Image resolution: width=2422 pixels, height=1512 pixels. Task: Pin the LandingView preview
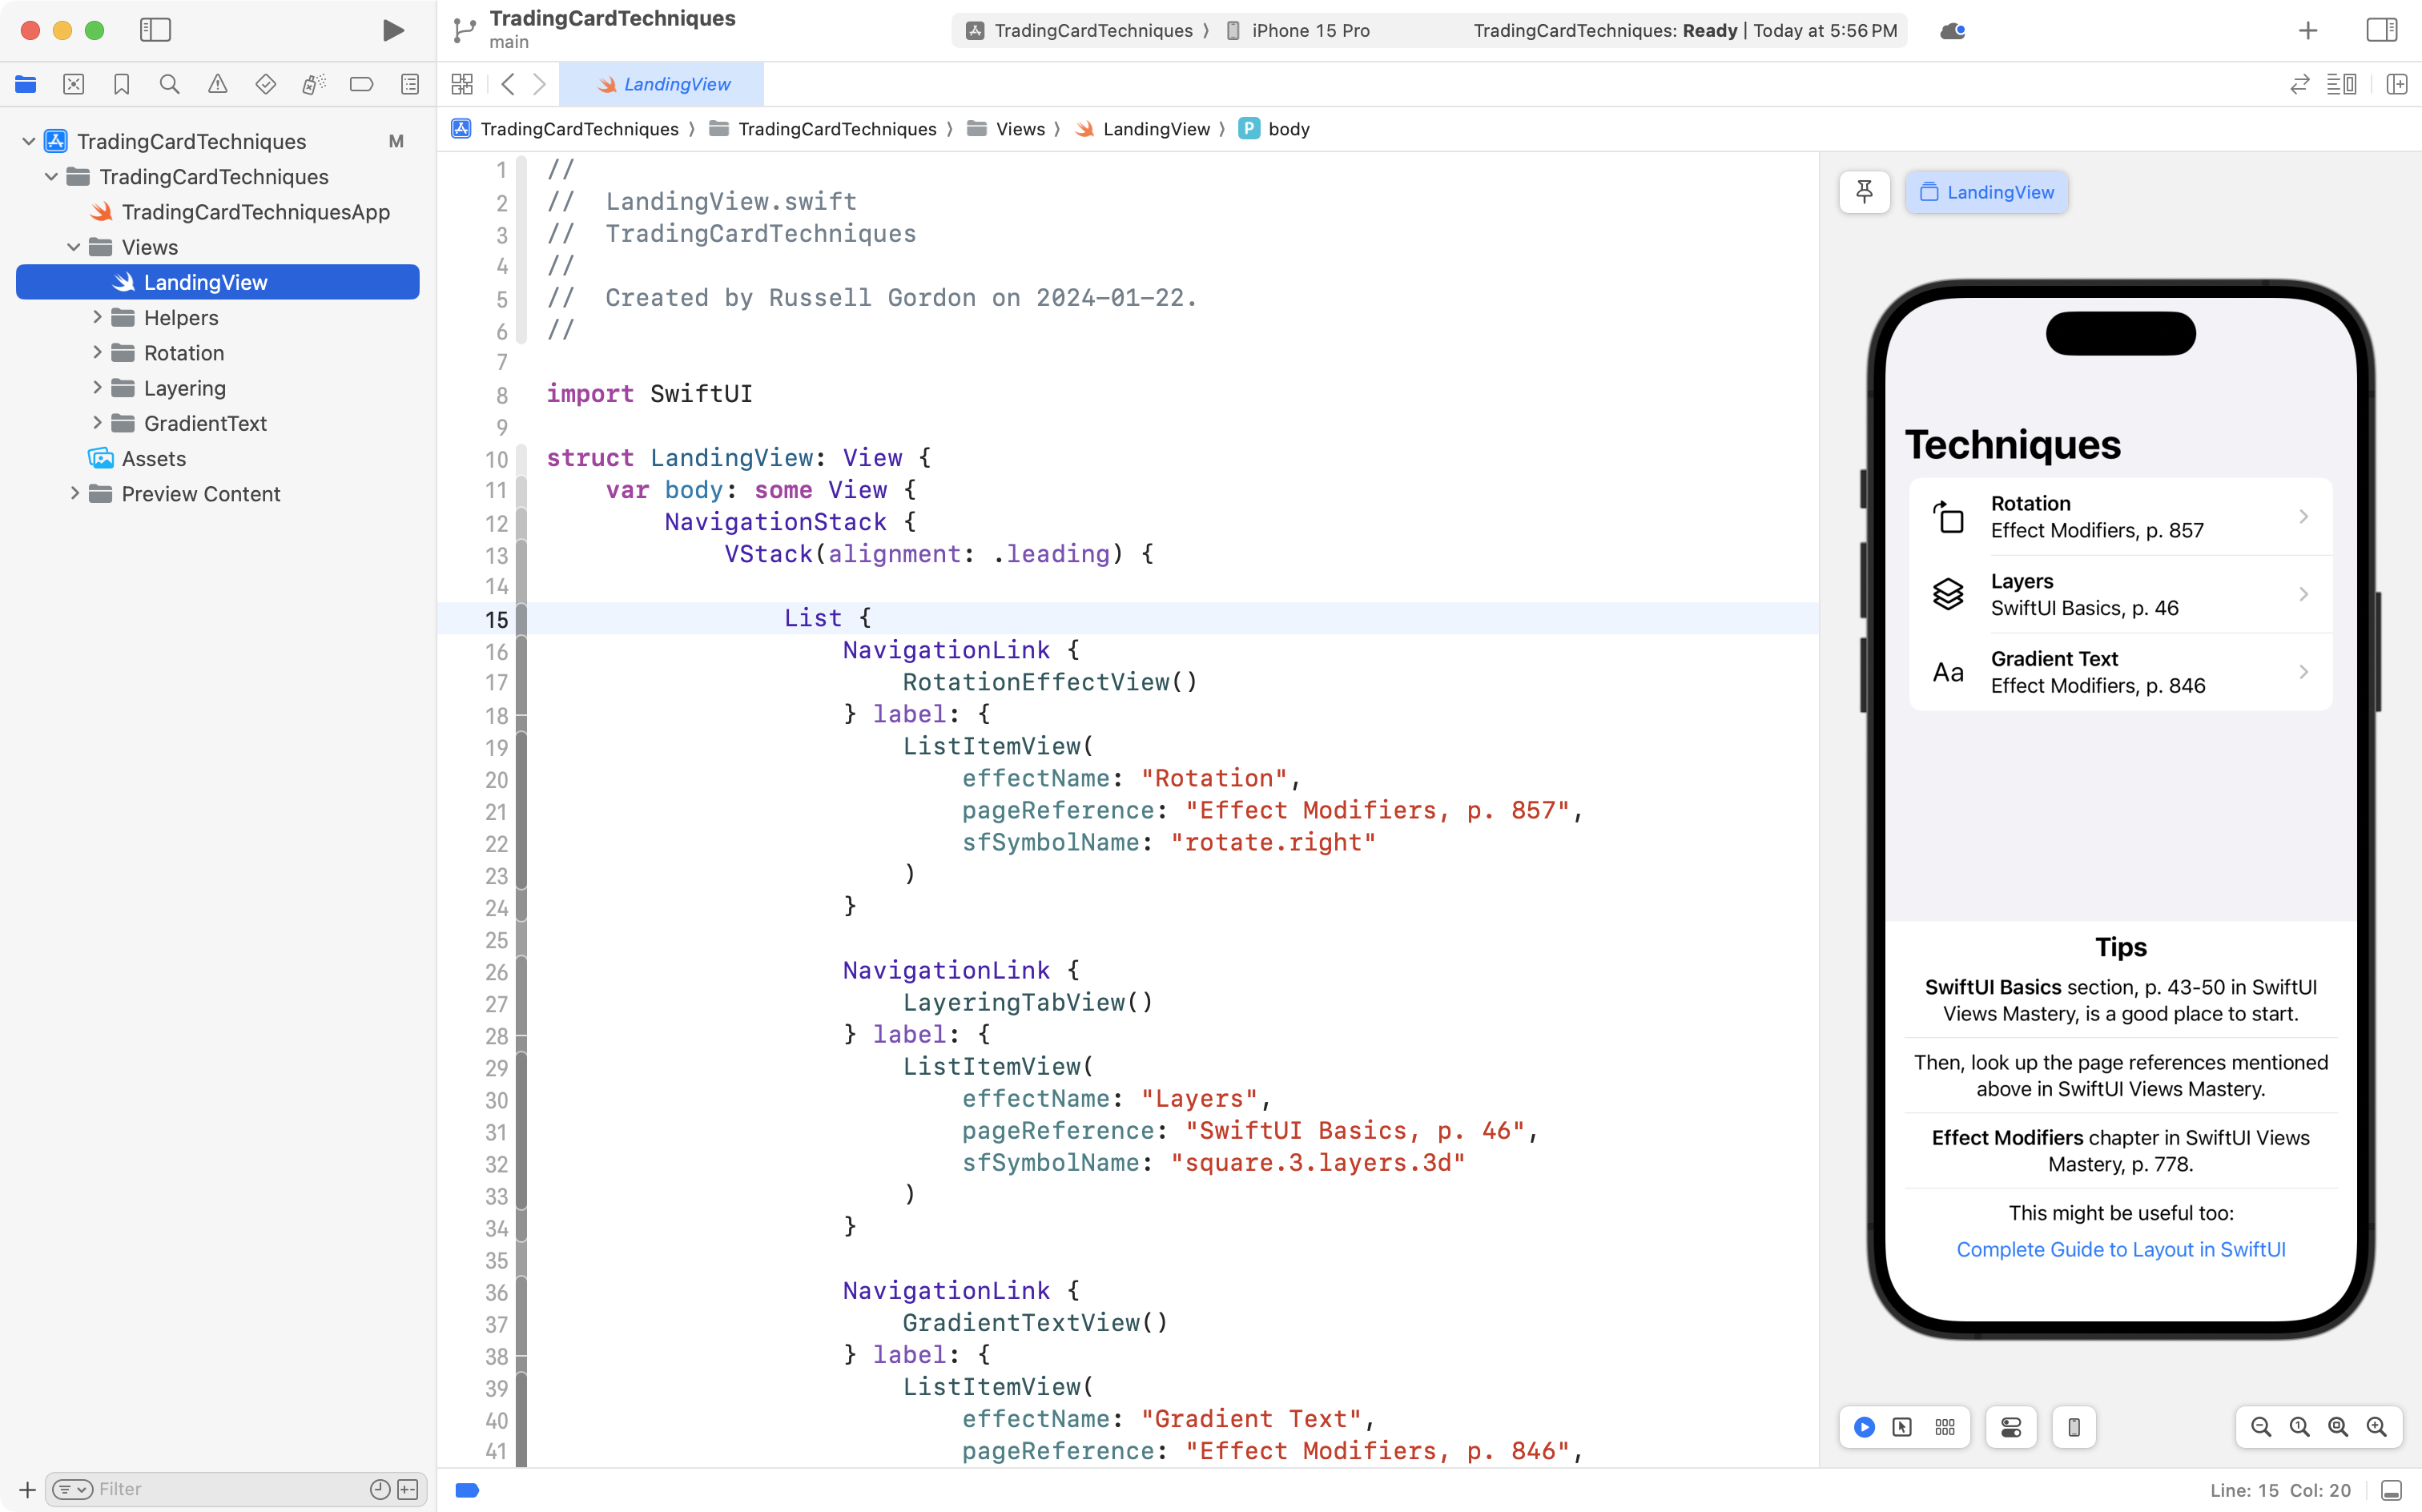[1864, 192]
